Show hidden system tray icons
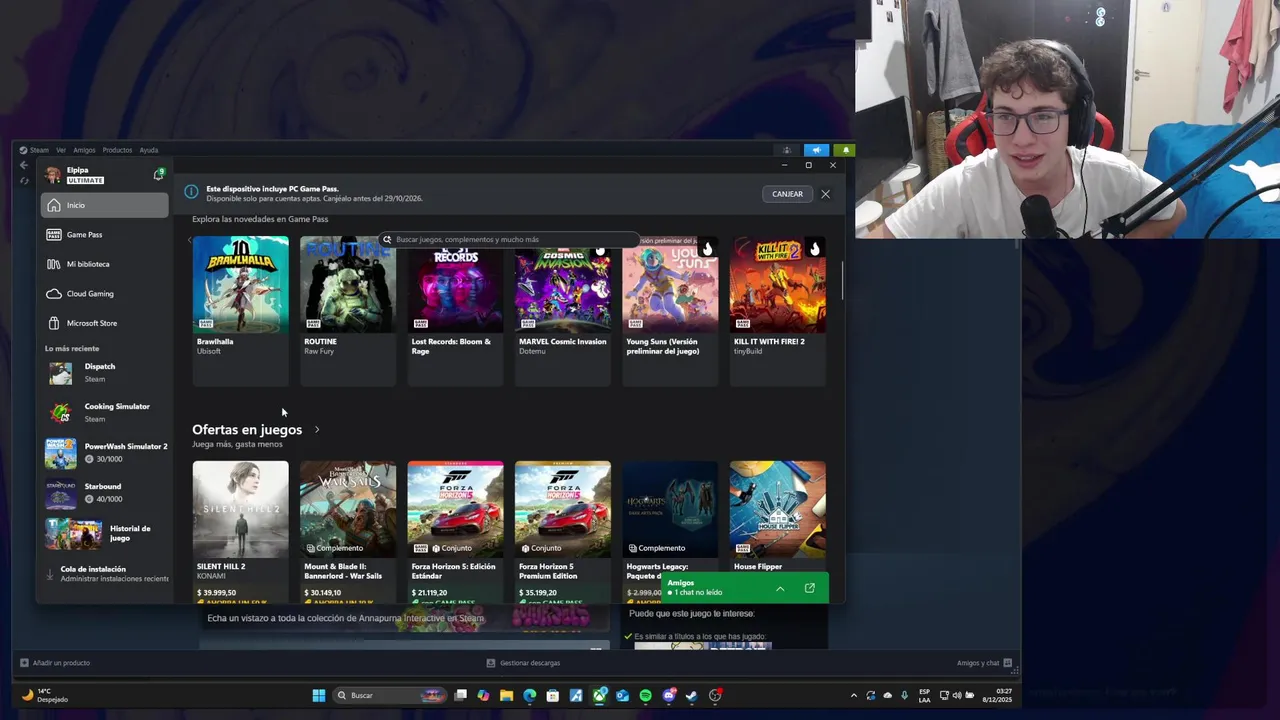 (853, 695)
